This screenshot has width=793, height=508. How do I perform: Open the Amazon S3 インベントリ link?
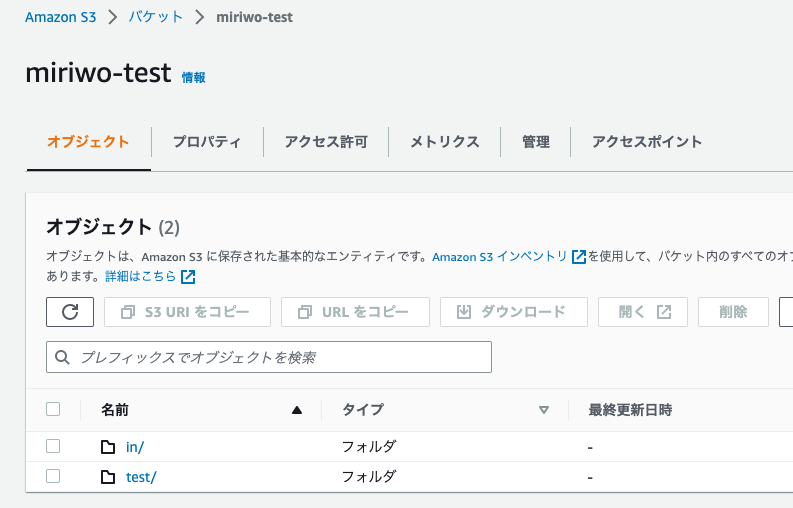(x=500, y=257)
